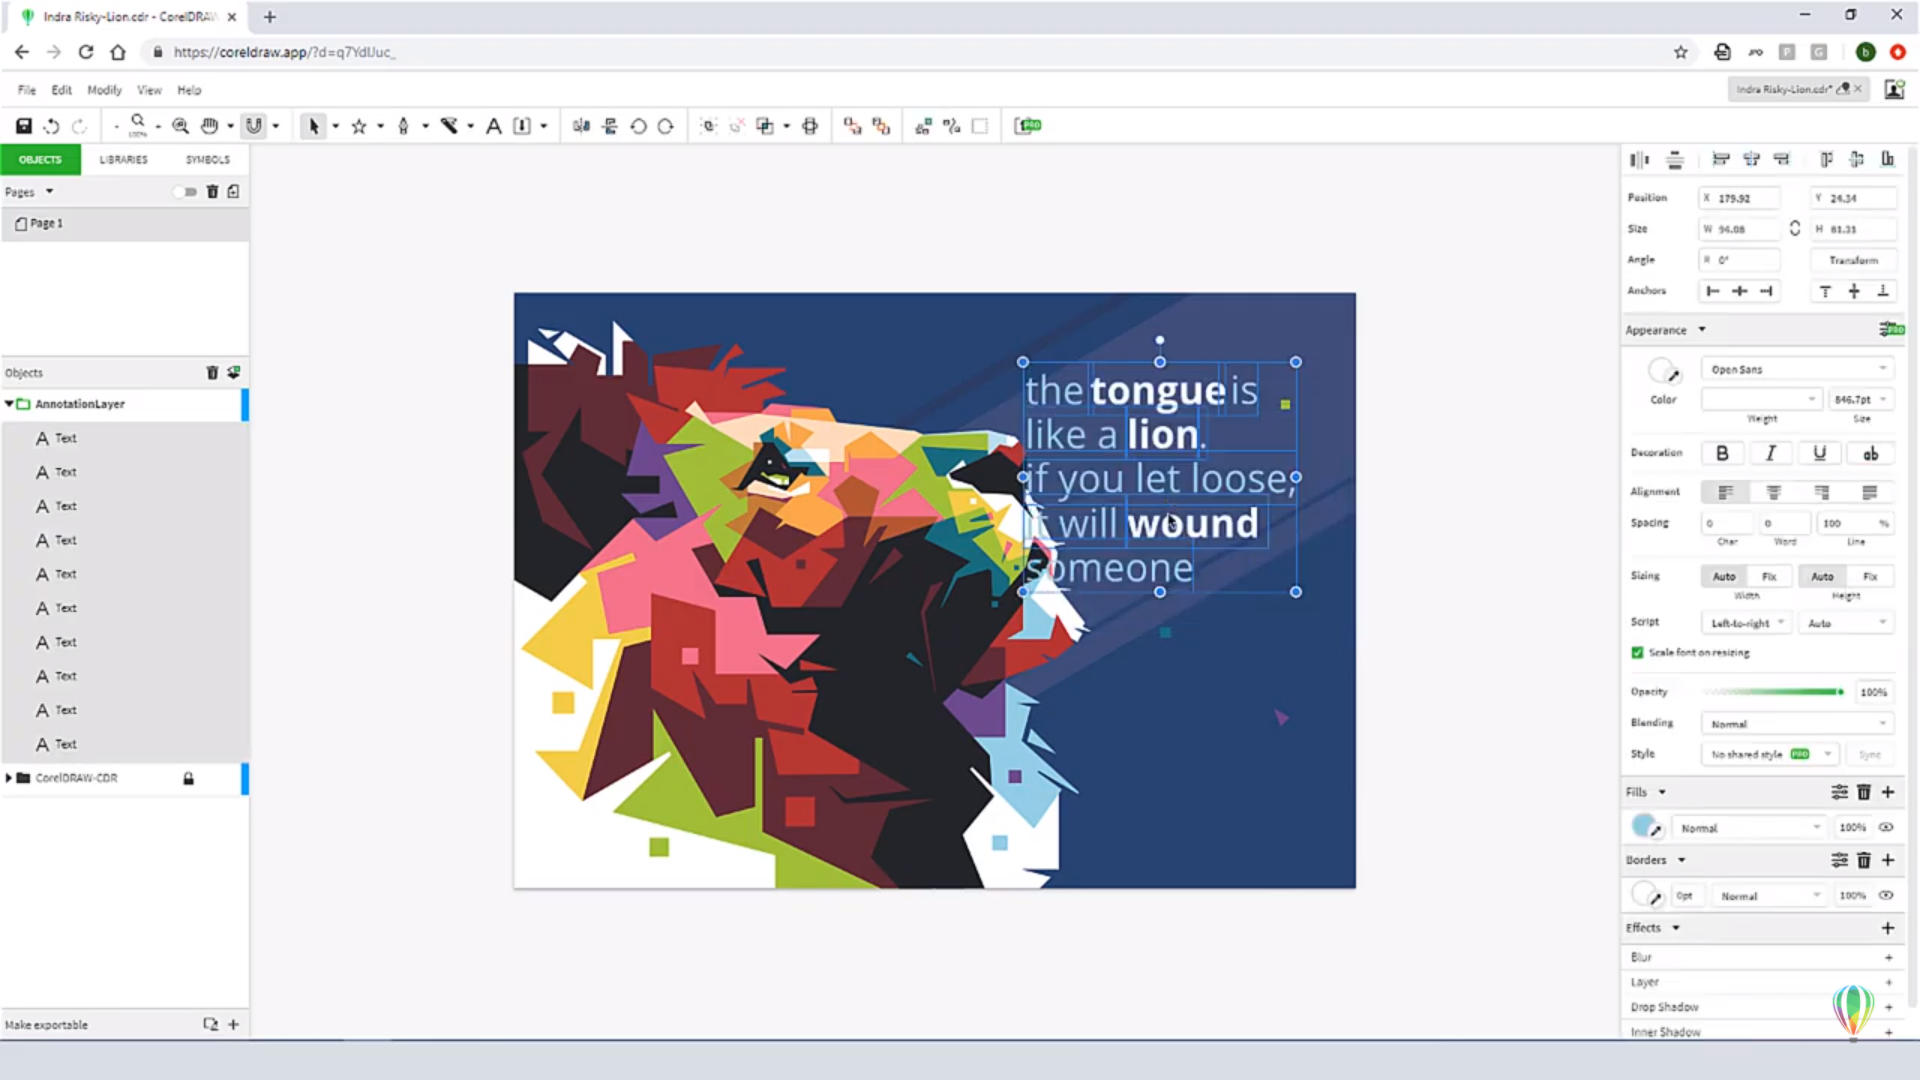The image size is (1920, 1080).
Task: Uncheck Scale font on resizing
Action: (1637, 652)
